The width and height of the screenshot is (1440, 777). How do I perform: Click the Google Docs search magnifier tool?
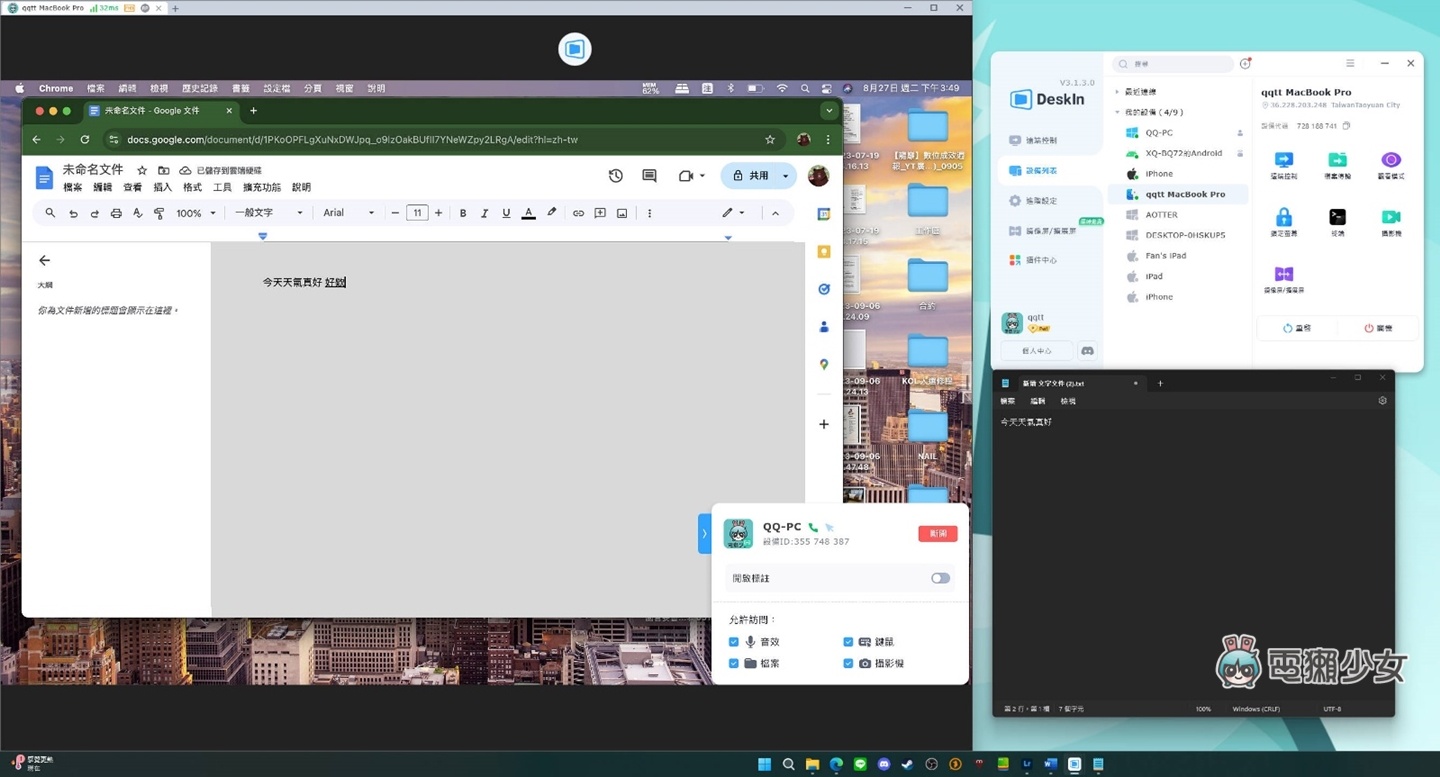tap(50, 213)
